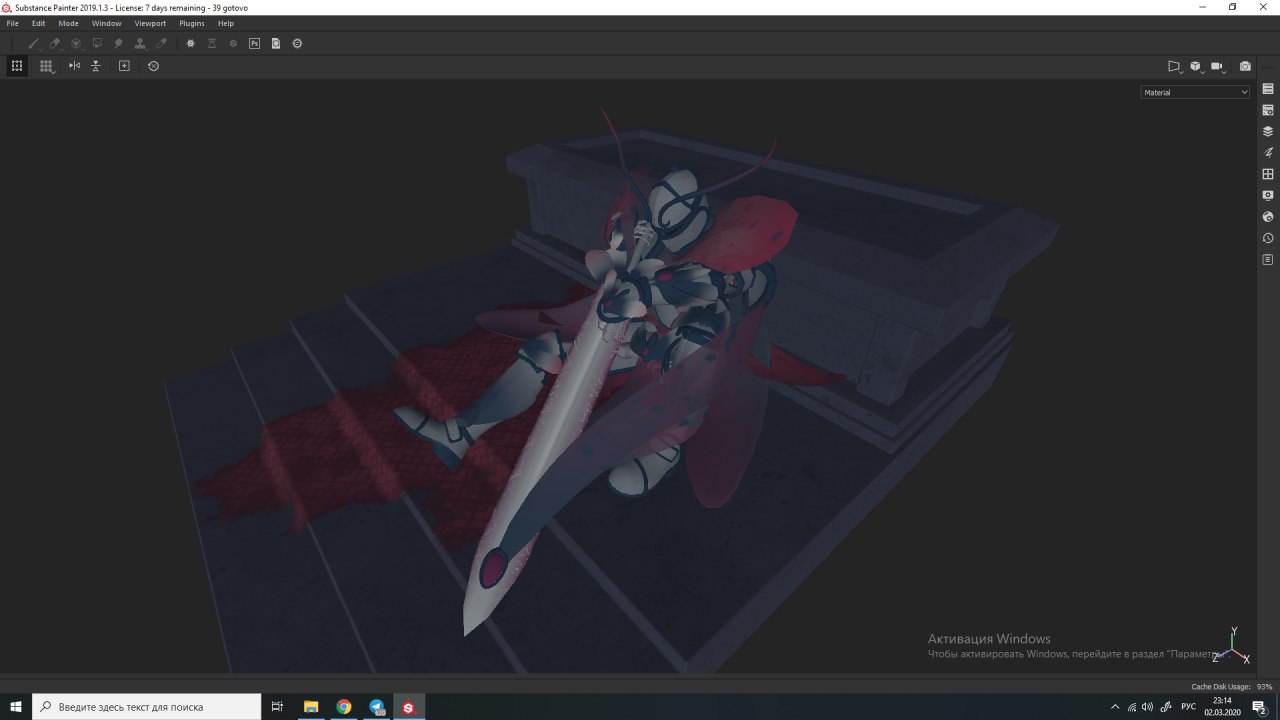Click the Cache Disk Usage status text
The height and width of the screenshot is (720, 1280).
pyautogui.click(x=1231, y=687)
